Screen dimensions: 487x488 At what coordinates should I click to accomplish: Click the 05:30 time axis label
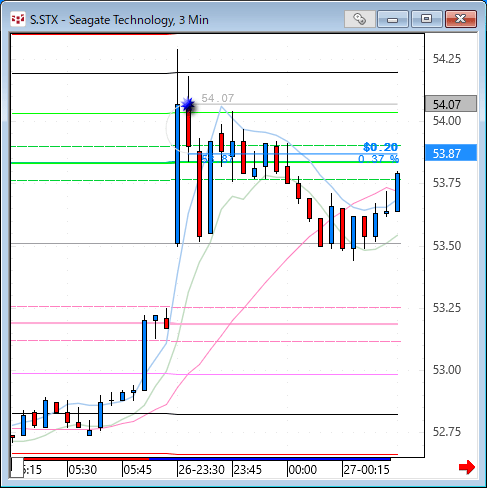pyautogui.click(x=82, y=470)
